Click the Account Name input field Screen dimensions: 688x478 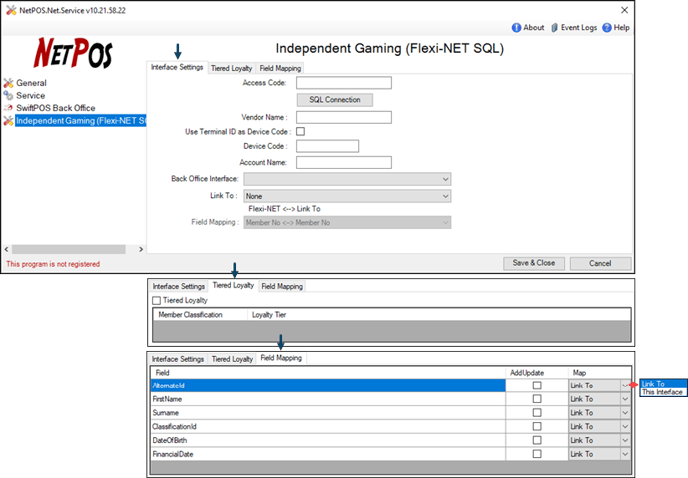[344, 162]
